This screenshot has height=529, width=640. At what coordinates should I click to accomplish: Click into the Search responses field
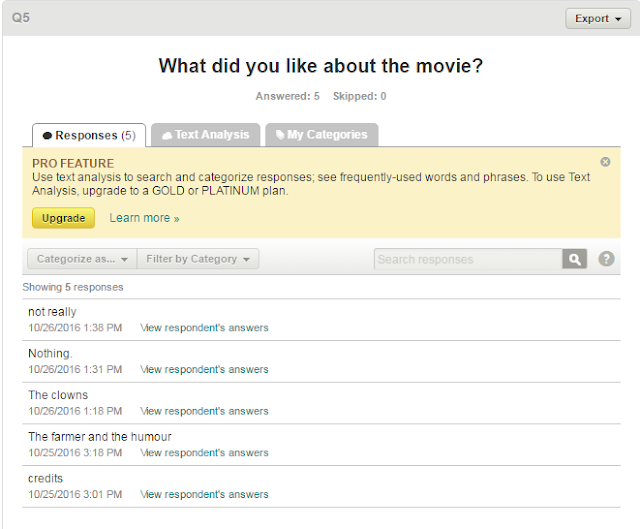pyautogui.click(x=468, y=259)
